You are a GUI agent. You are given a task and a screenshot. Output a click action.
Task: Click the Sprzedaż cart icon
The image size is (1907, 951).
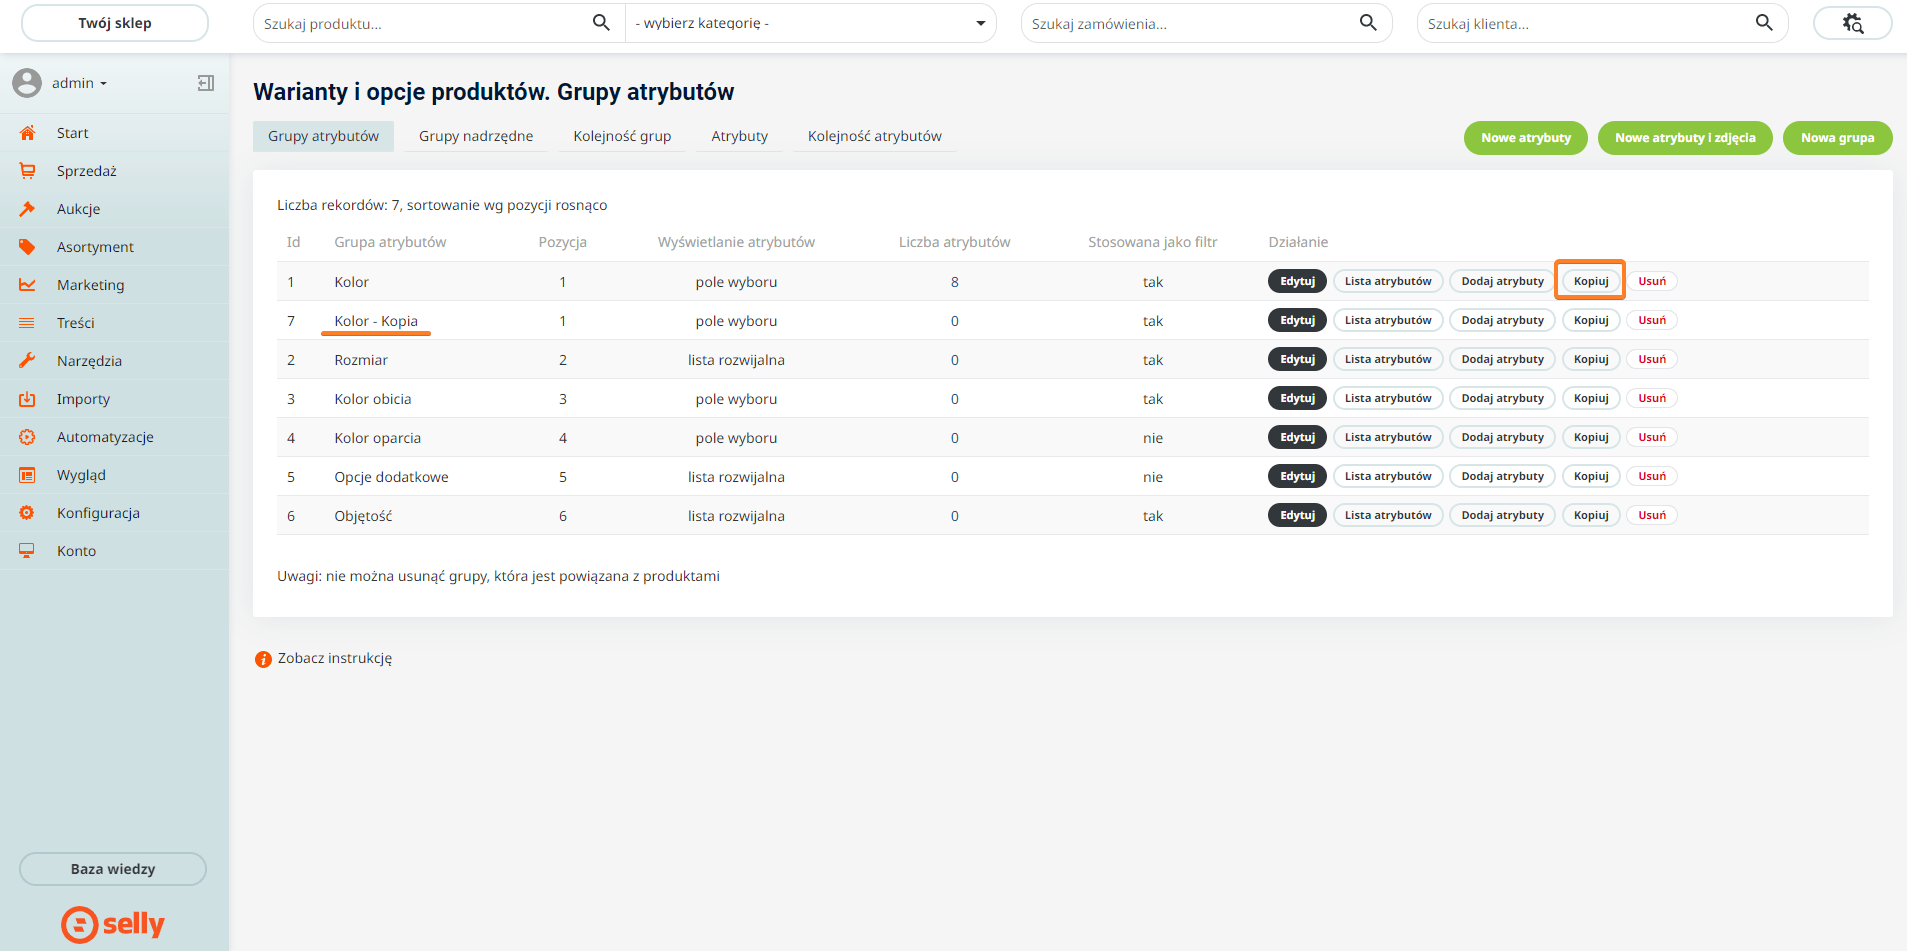click(27, 171)
